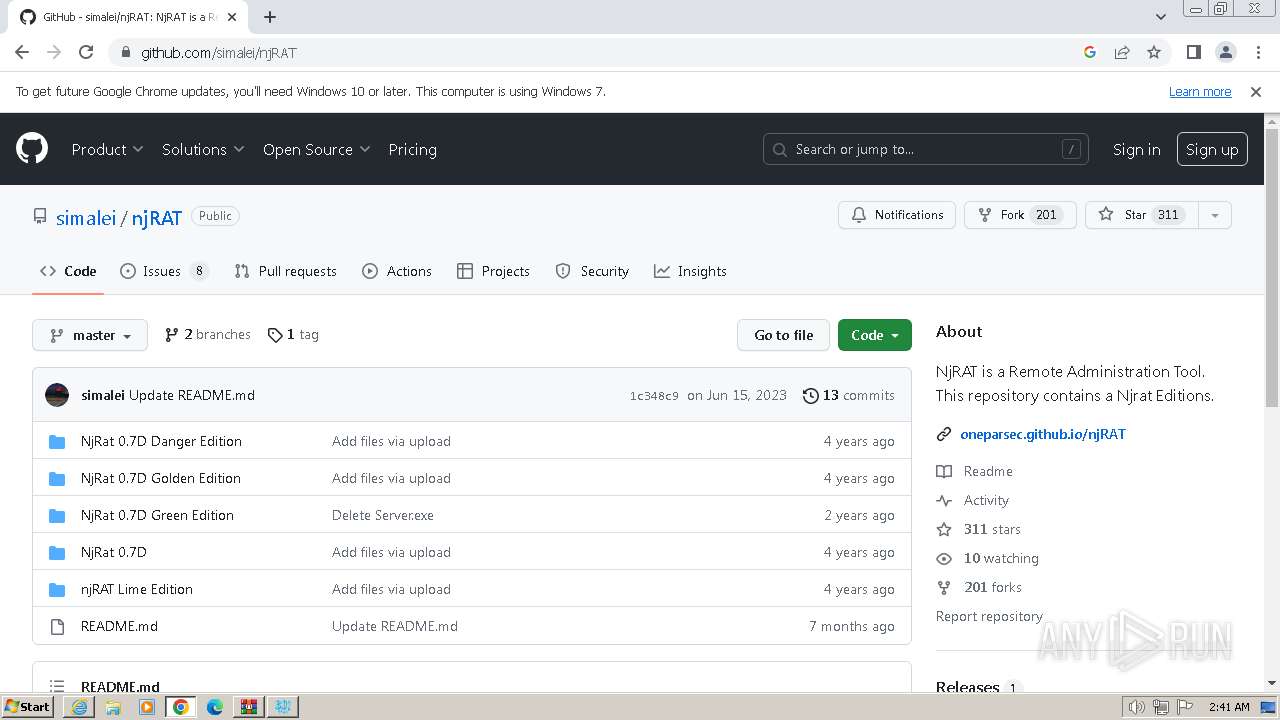The width and height of the screenshot is (1280, 720).
Task: Click folder icon for njRAT Lime Edition
Action: 57,589
